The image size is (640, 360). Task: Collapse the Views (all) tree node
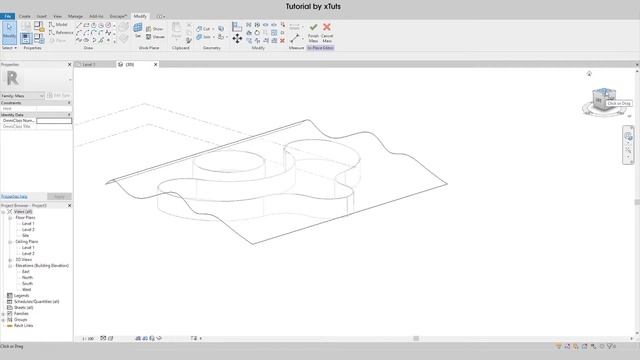(3, 212)
